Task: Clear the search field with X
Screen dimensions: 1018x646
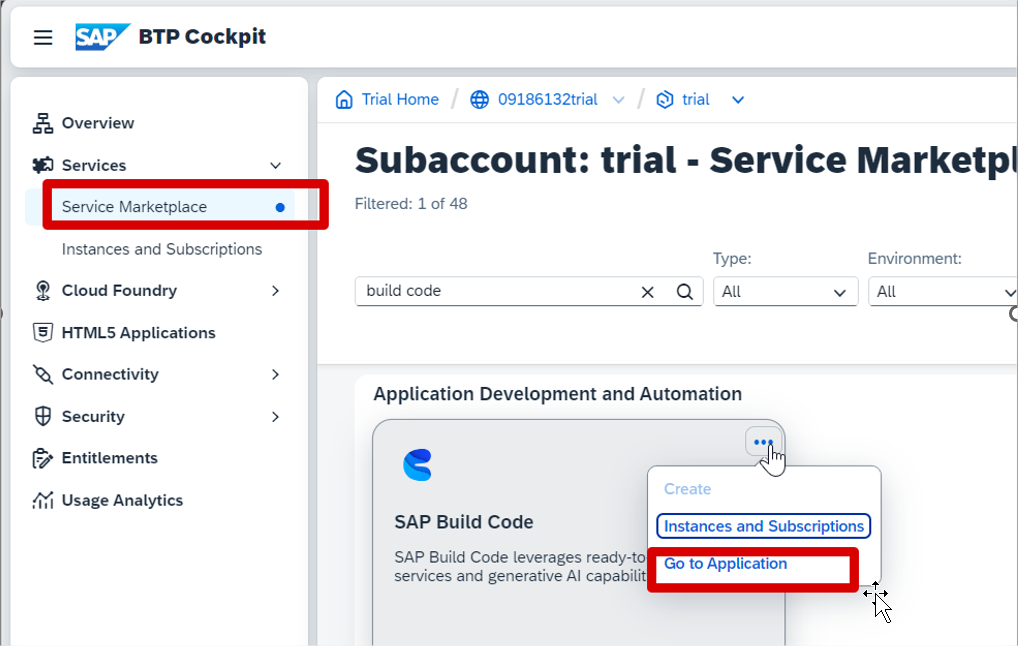Action: 647,292
